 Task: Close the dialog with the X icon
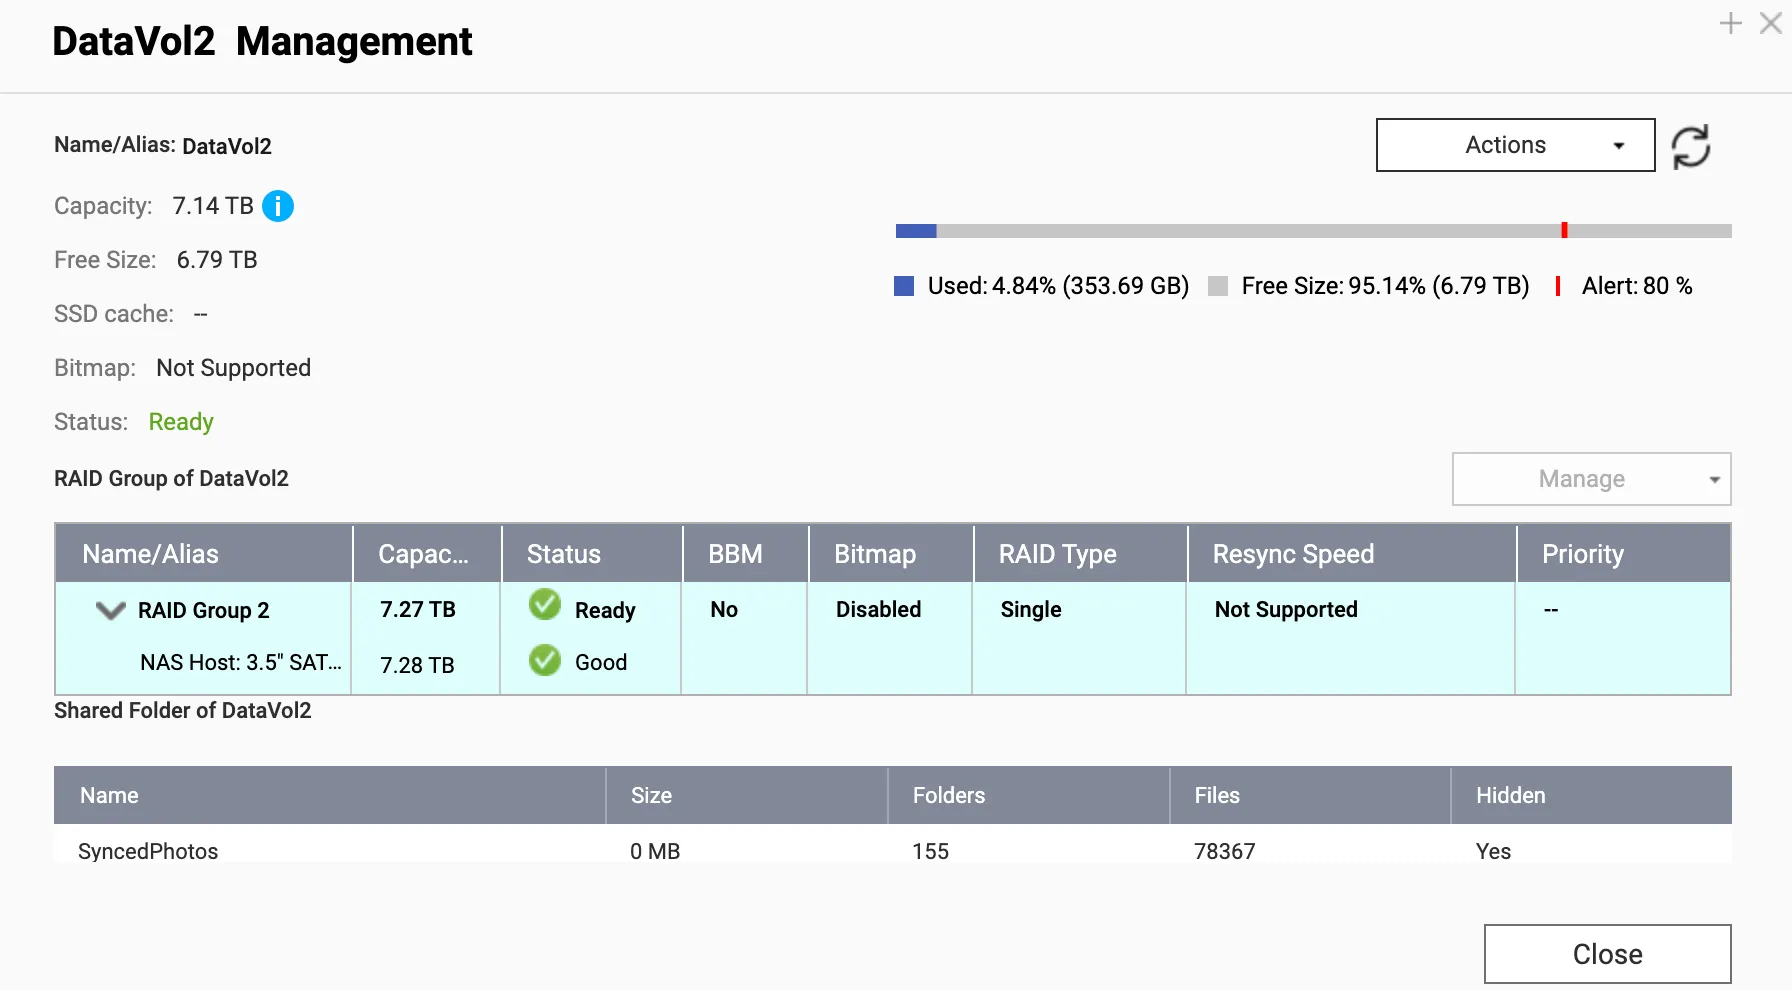point(1770,23)
